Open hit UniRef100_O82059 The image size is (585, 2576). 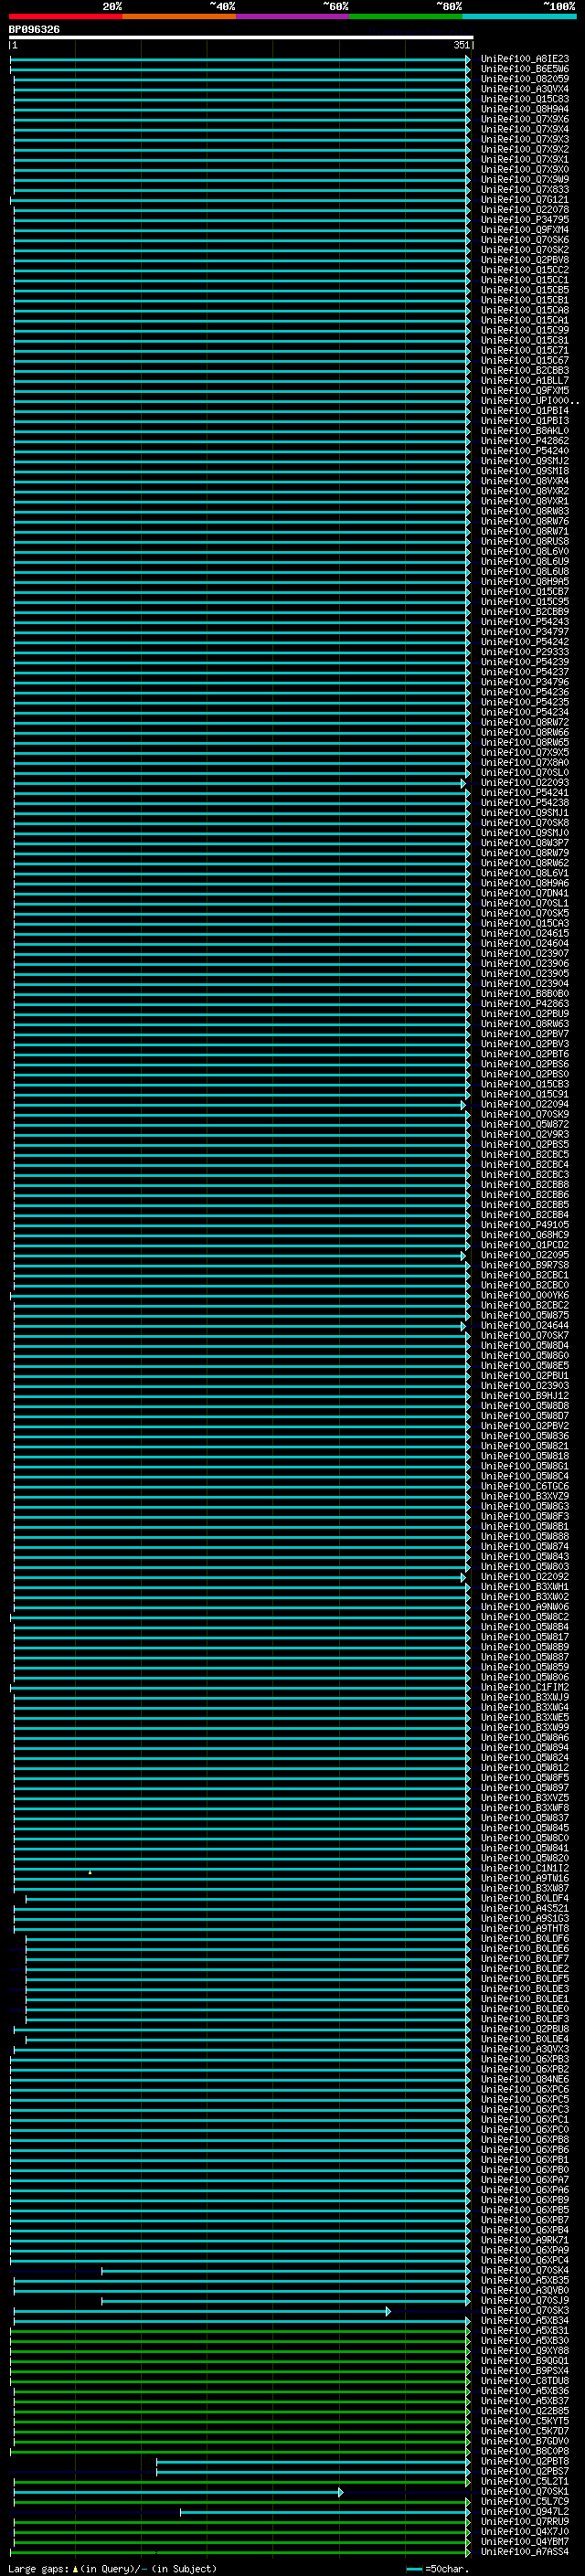tap(525, 79)
